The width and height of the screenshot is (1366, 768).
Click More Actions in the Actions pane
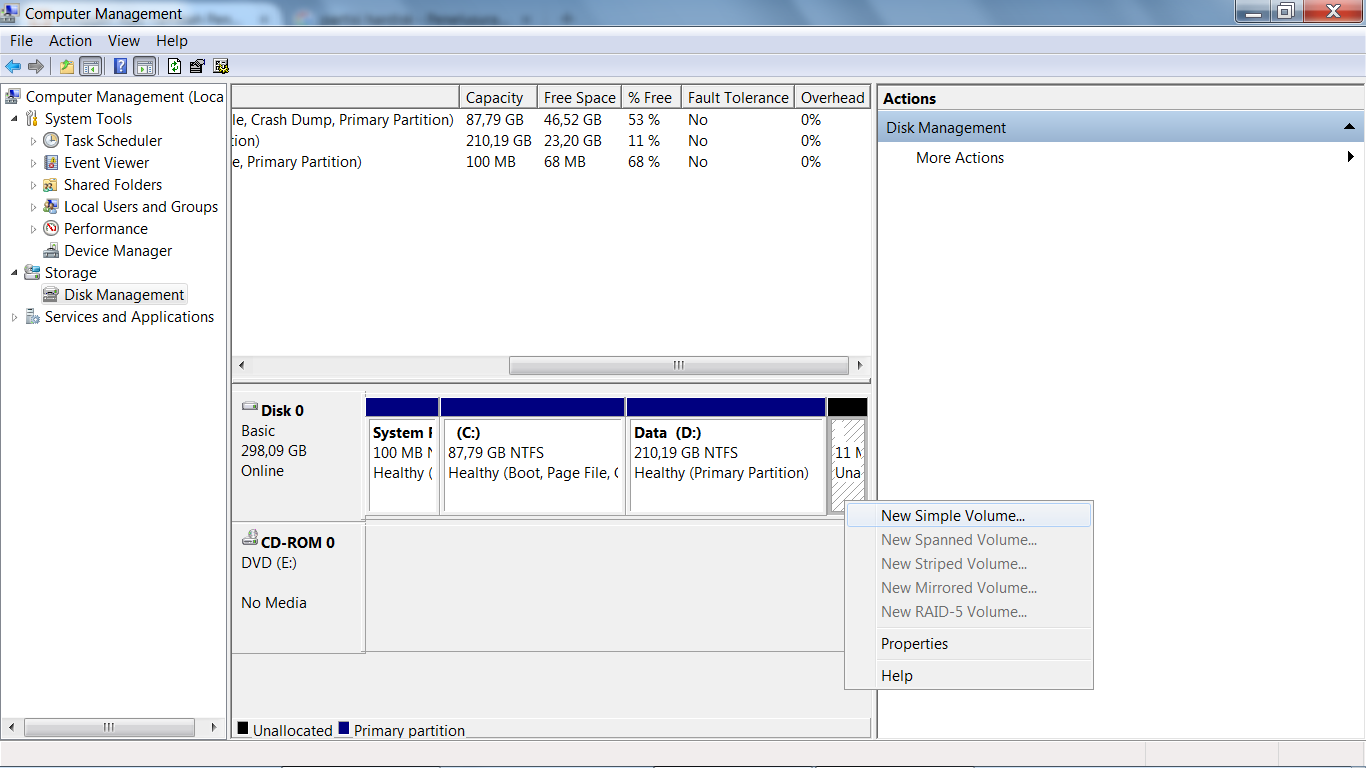(x=959, y=157)
